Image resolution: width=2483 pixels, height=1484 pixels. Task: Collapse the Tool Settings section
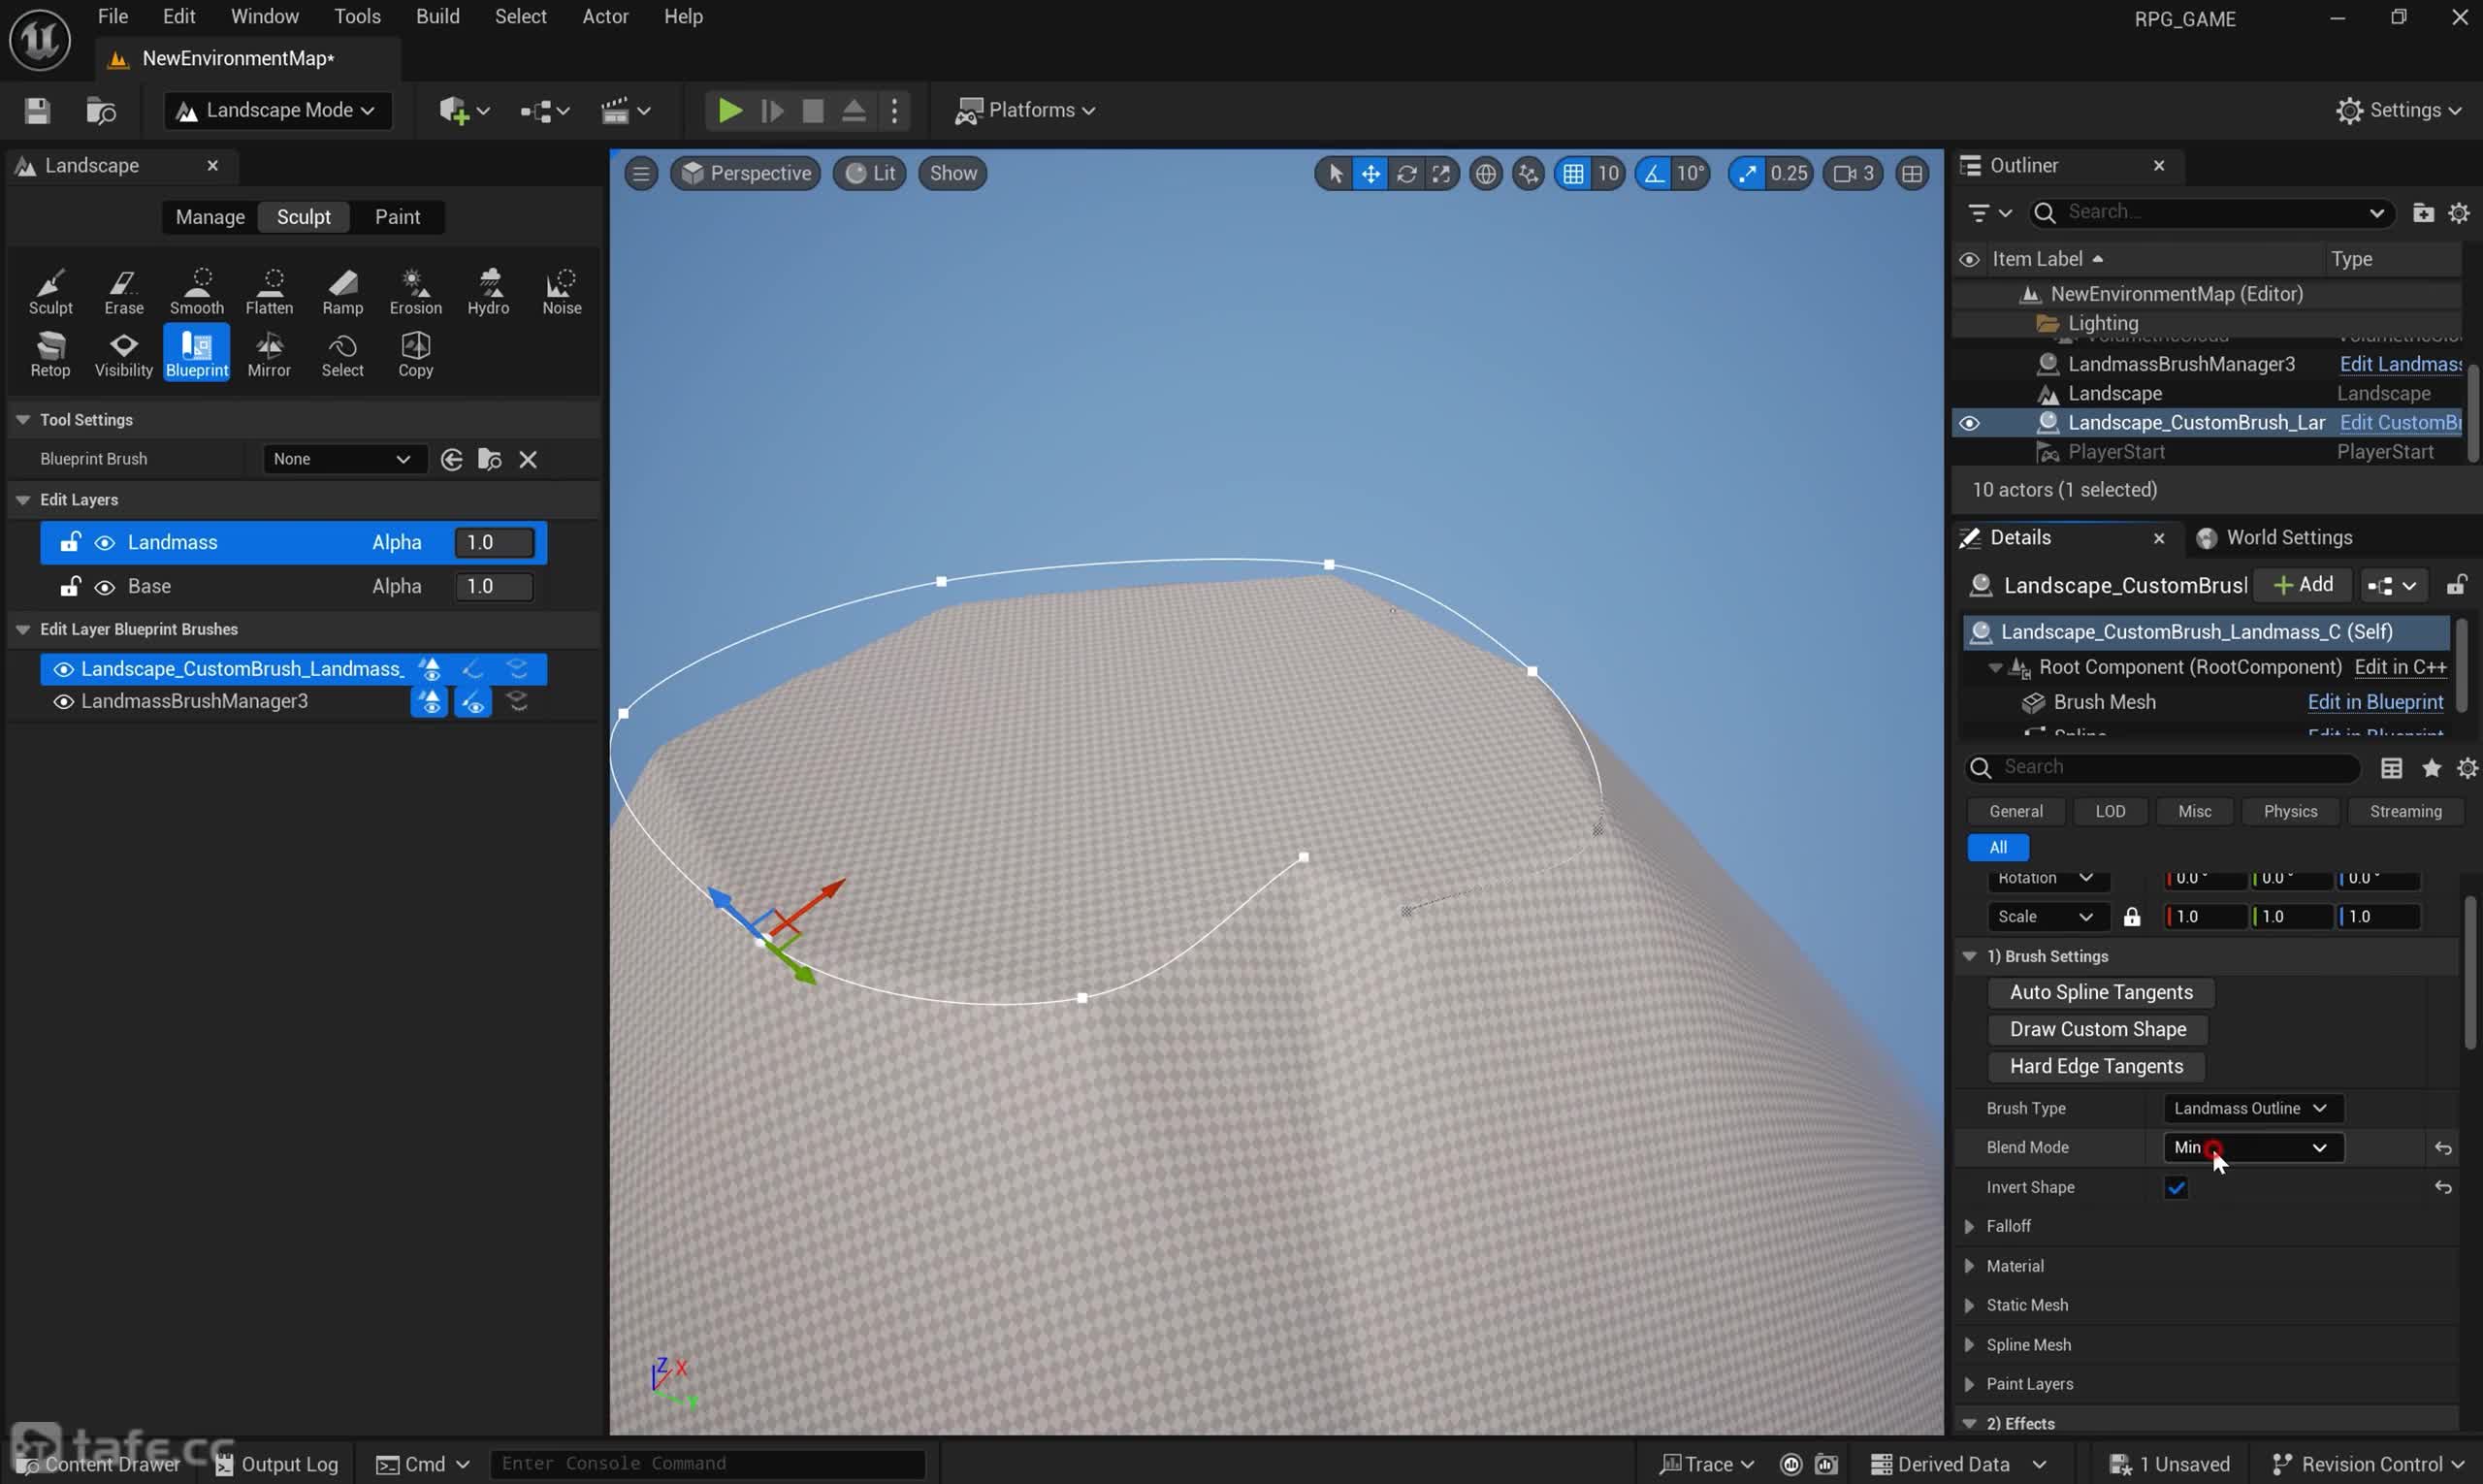(22, 420)
